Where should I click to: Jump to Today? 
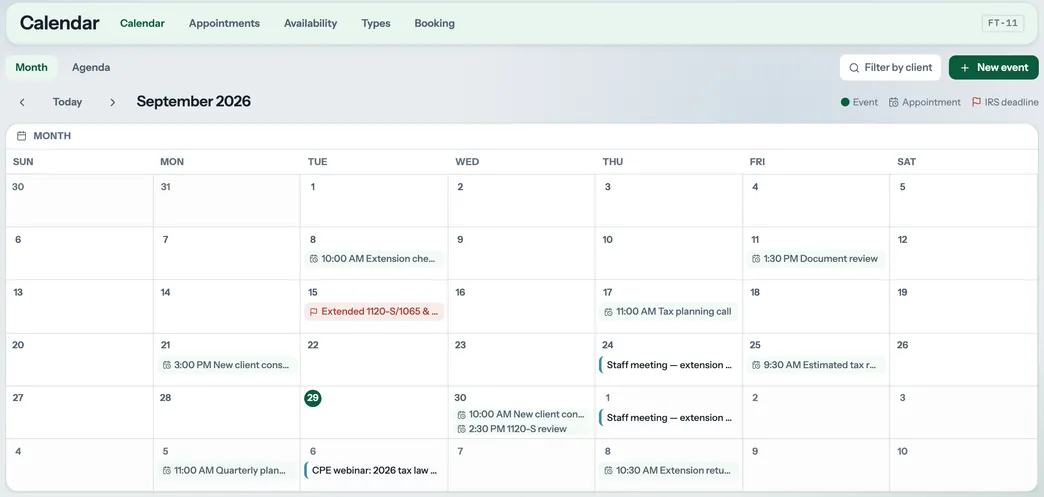pos(67,102)
